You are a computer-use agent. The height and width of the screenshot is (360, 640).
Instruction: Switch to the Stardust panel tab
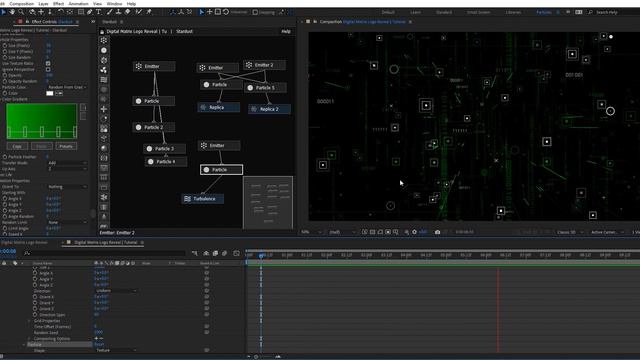109,22
